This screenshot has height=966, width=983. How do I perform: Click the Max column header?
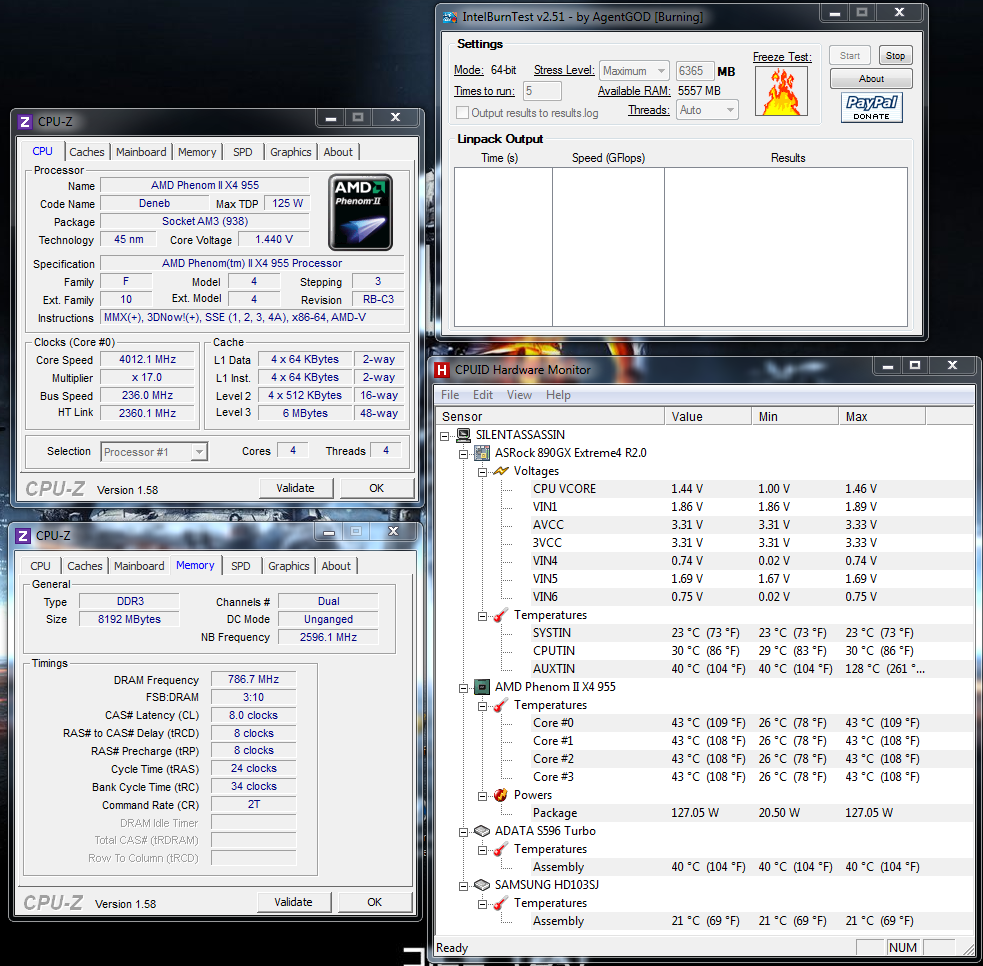click(x=882, y=416)
